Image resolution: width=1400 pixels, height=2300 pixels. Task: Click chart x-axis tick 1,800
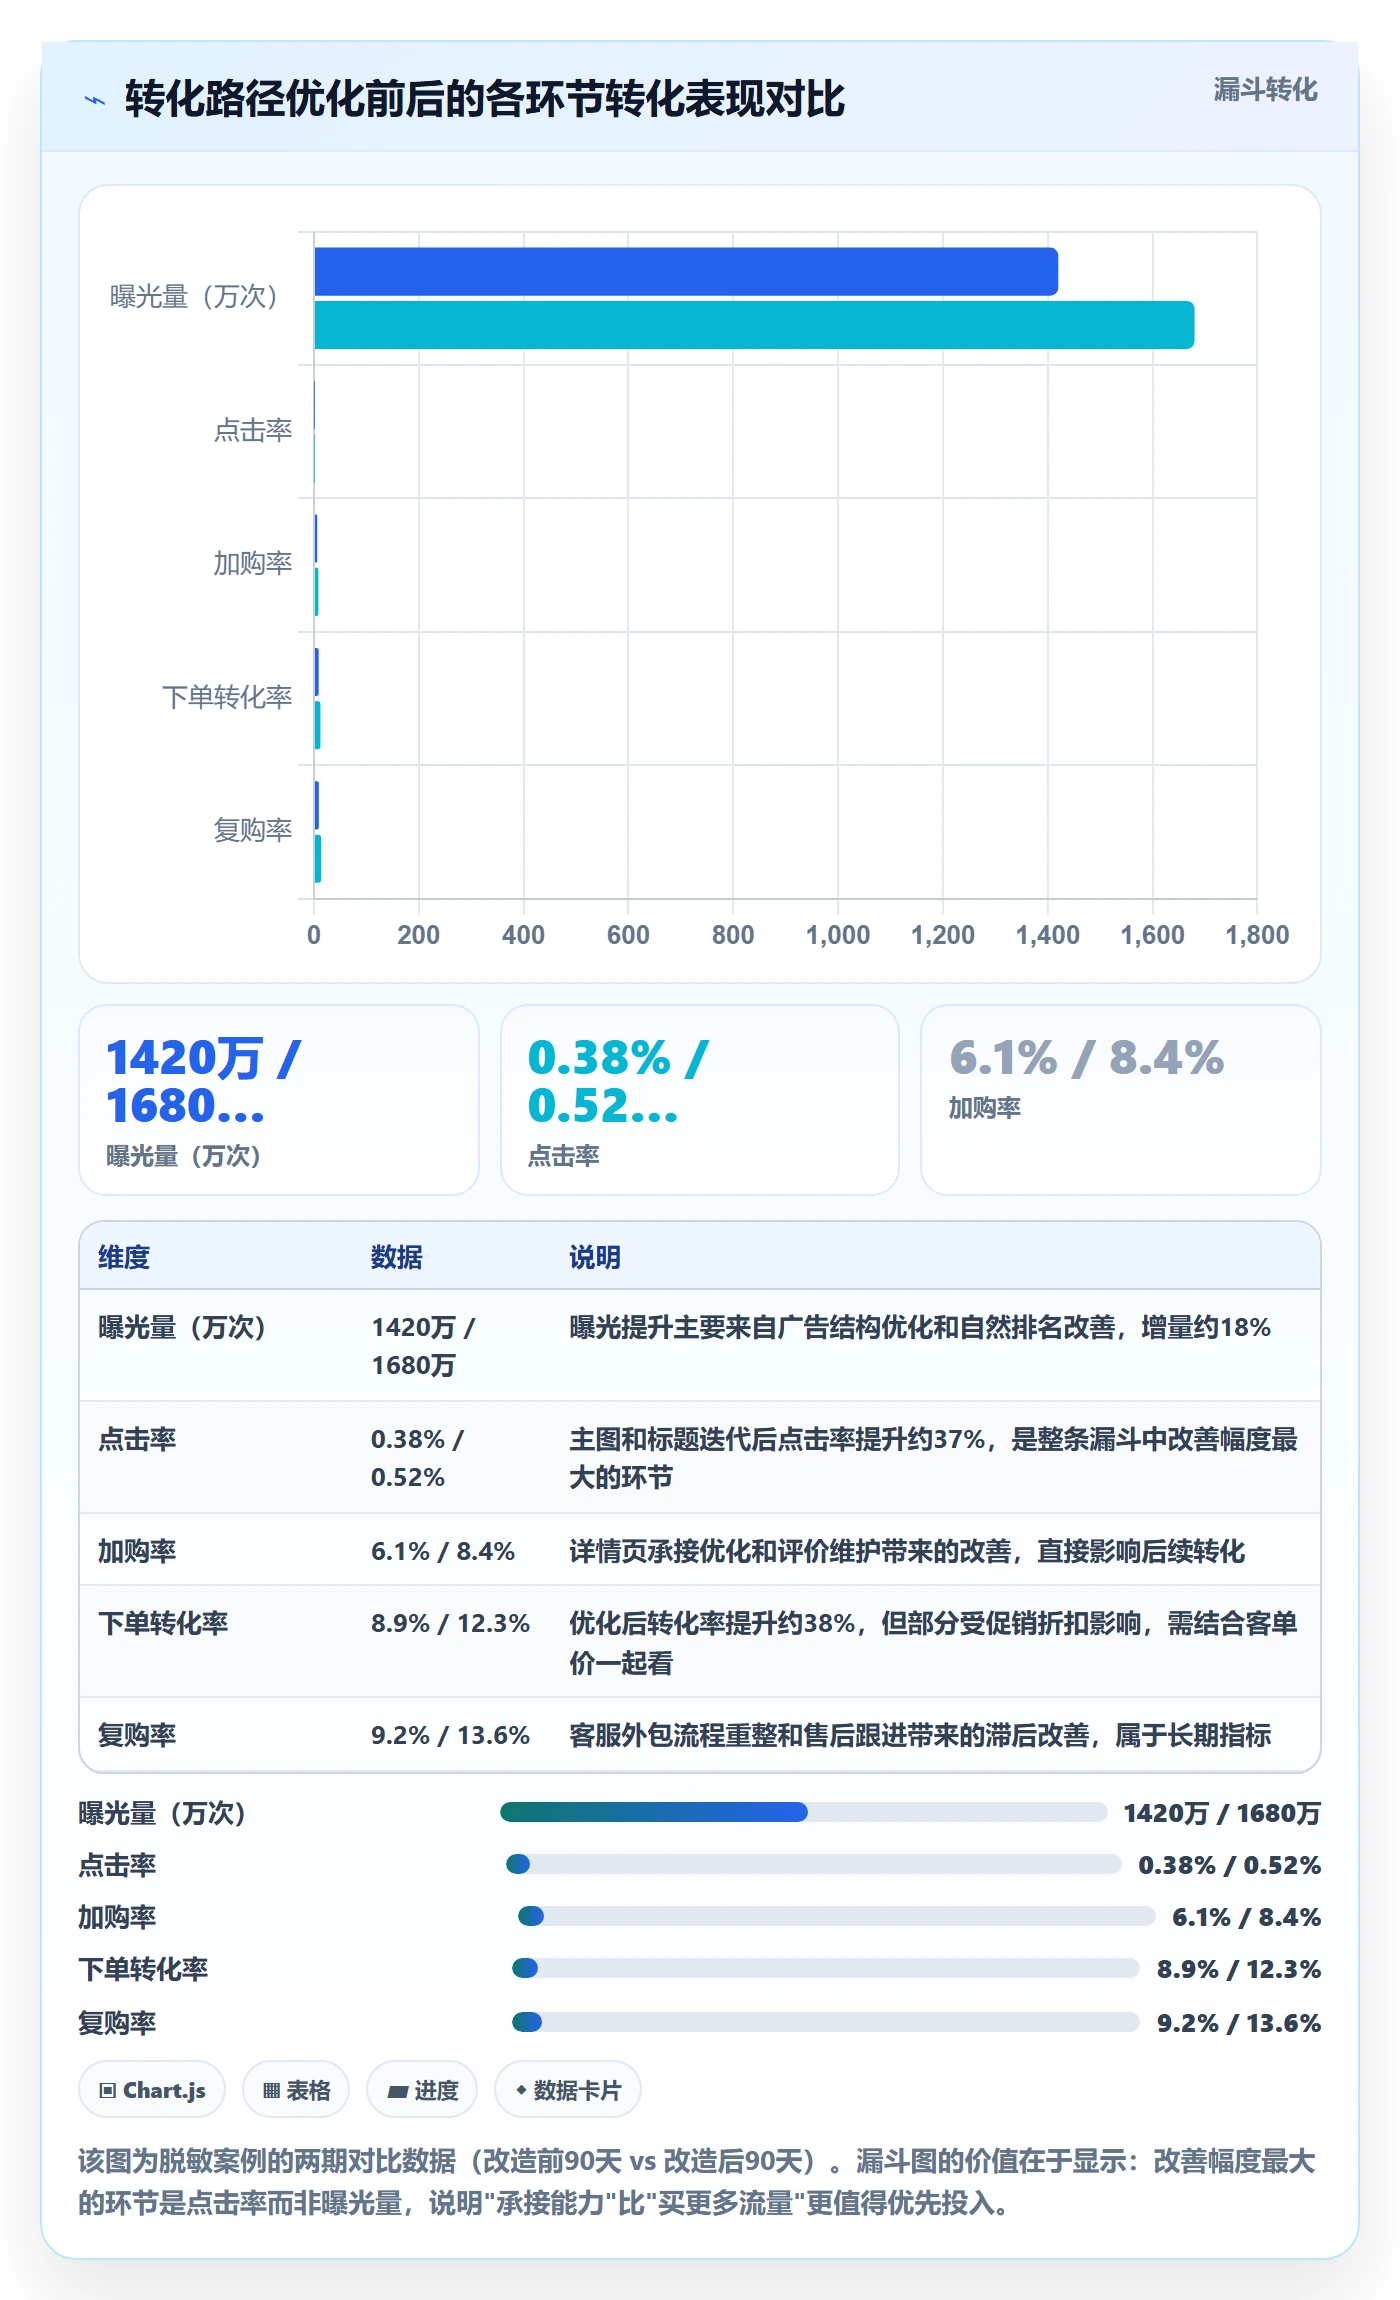click(x=1257, y=935)
